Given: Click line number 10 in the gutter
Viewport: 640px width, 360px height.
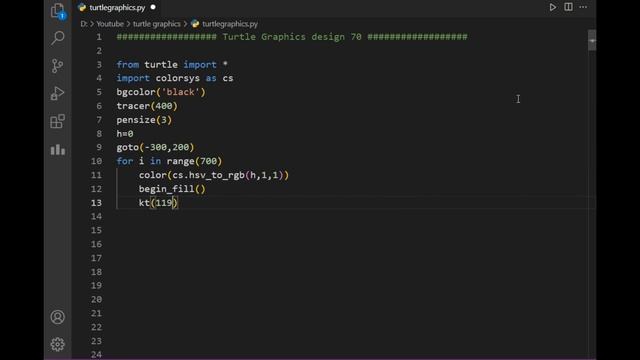Looking at the screenshot, I should 96,161.
